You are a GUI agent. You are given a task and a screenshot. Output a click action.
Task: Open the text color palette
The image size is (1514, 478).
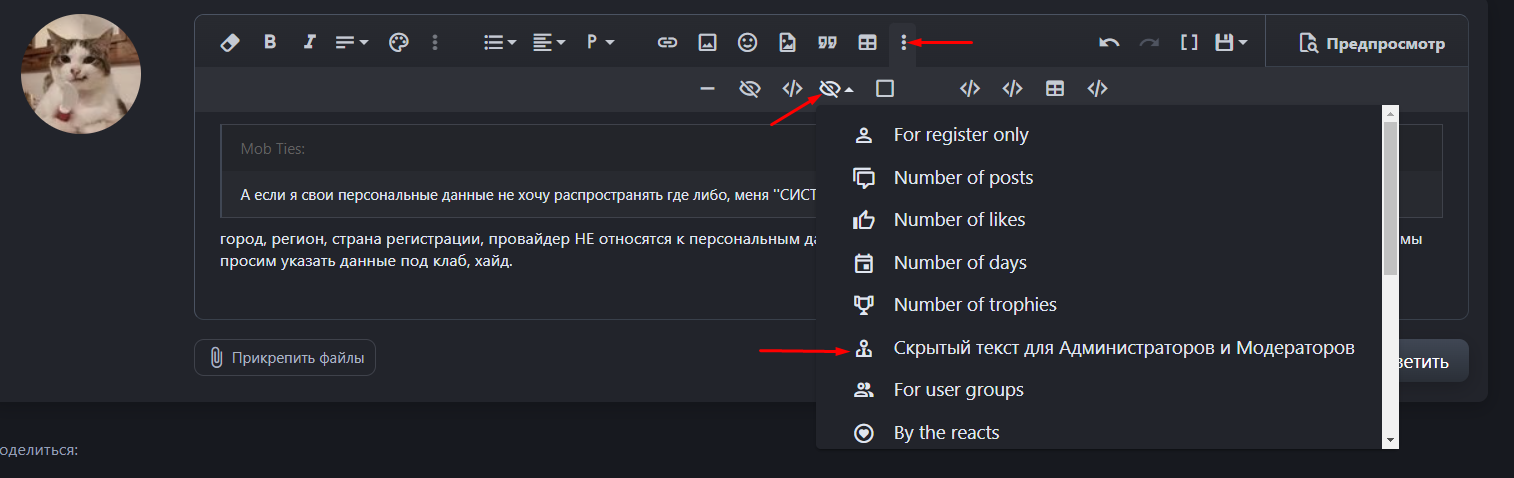(x=398, y=42)
